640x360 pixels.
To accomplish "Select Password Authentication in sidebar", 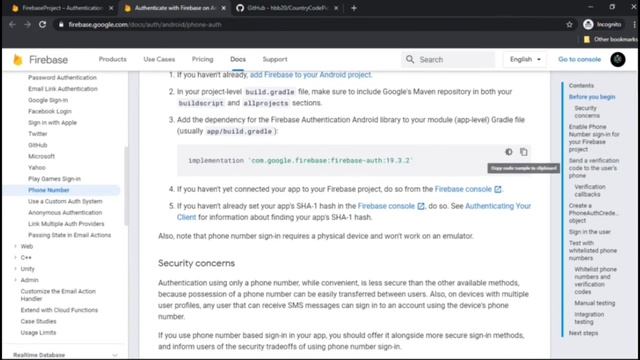I will tap(62, 78).
